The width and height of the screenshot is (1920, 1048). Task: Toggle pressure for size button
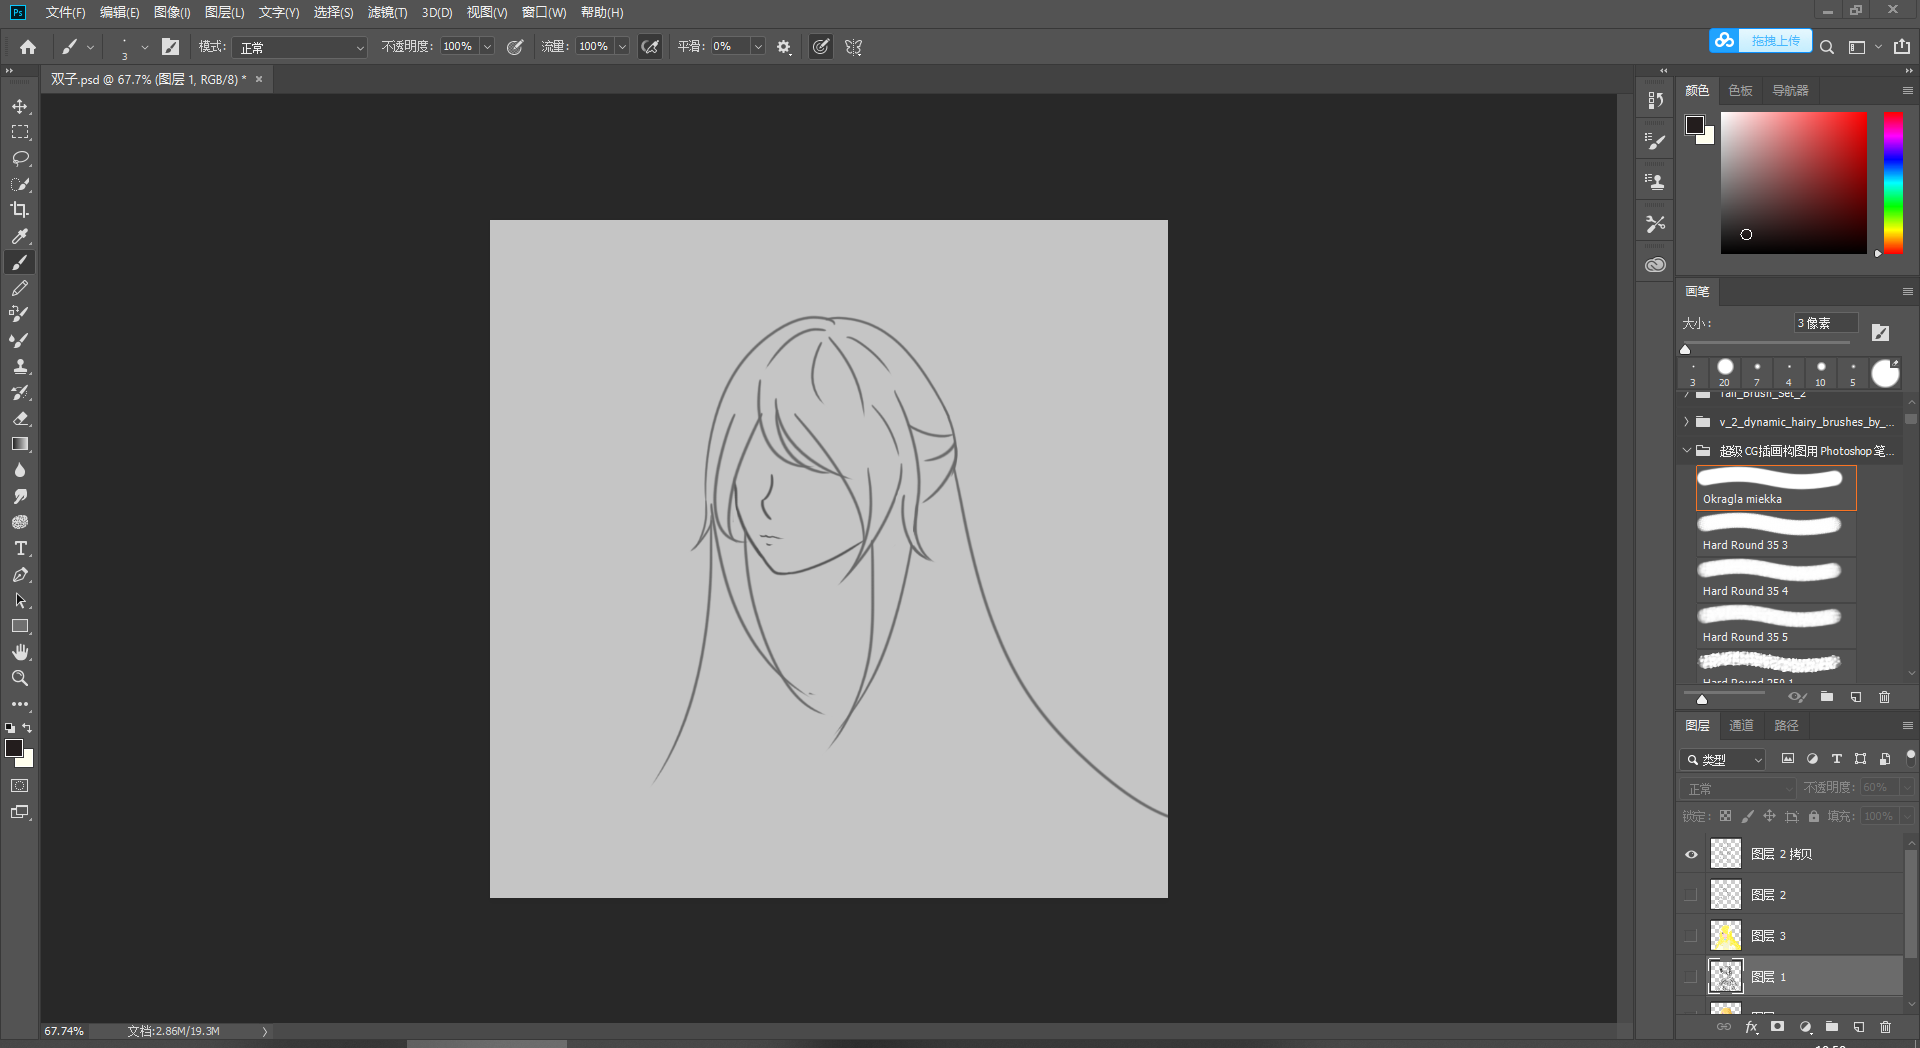click(x=820, y=47)
